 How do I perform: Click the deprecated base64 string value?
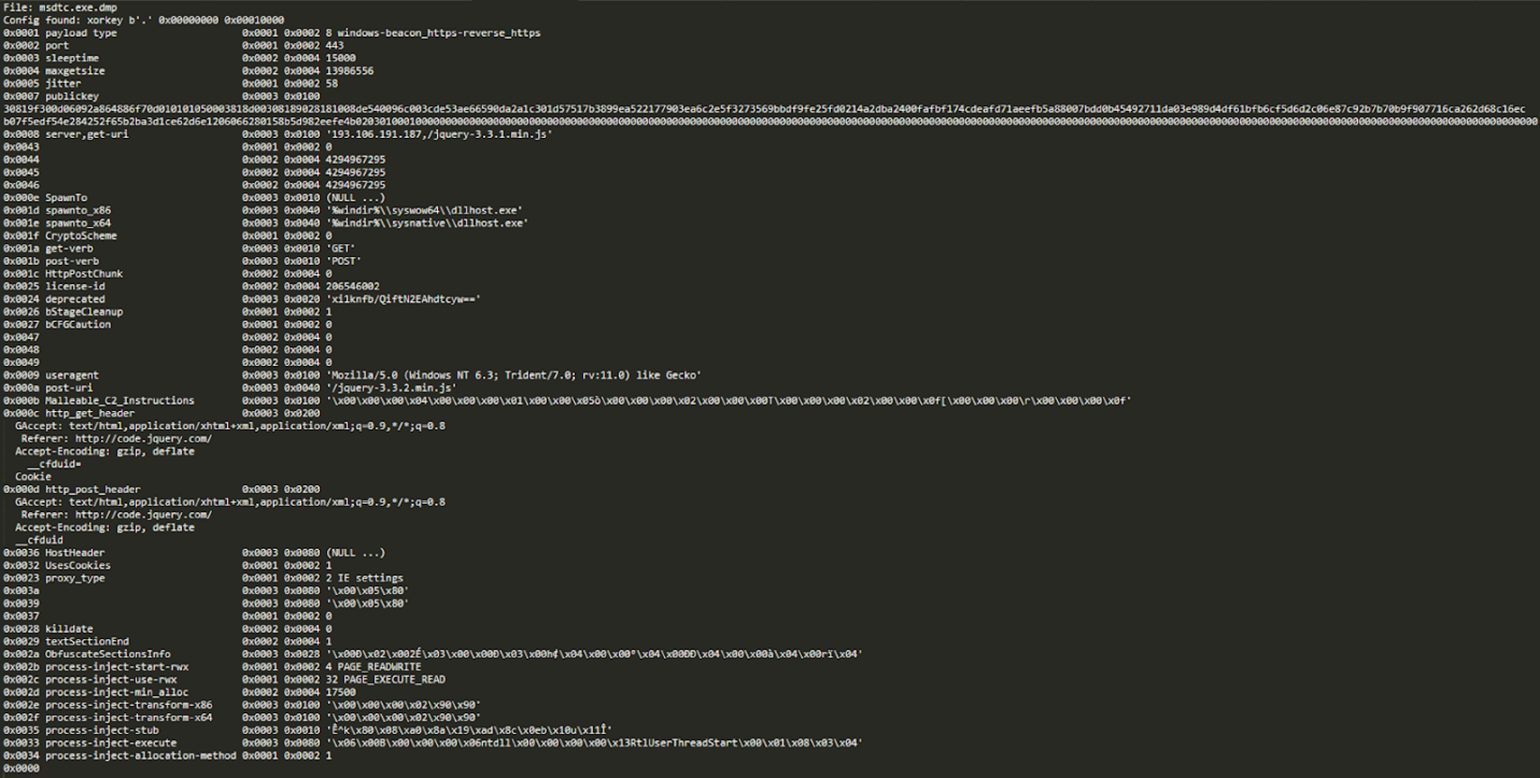click(404, 299)
